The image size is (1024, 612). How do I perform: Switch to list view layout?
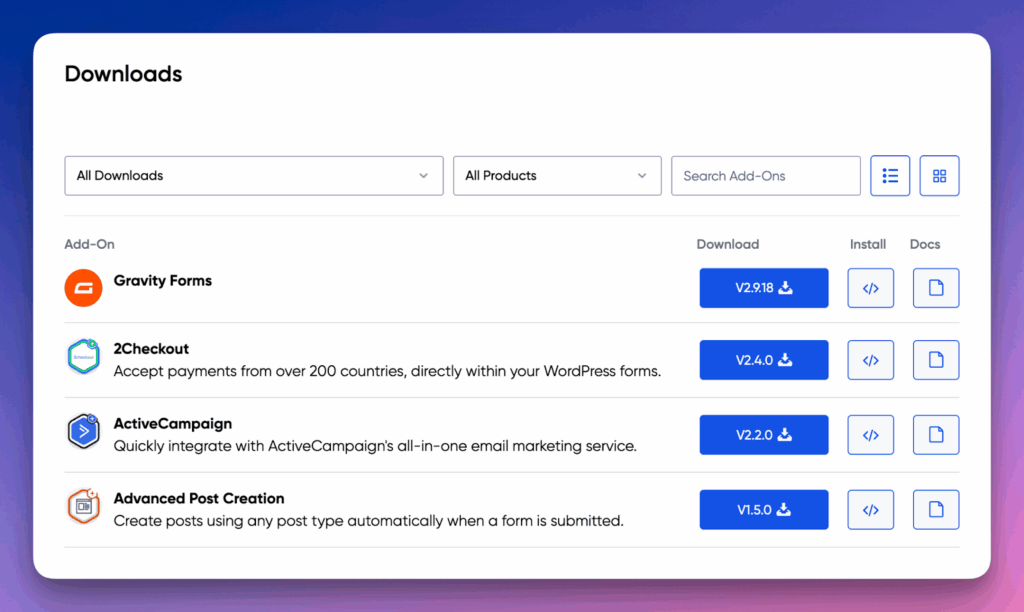890,176
